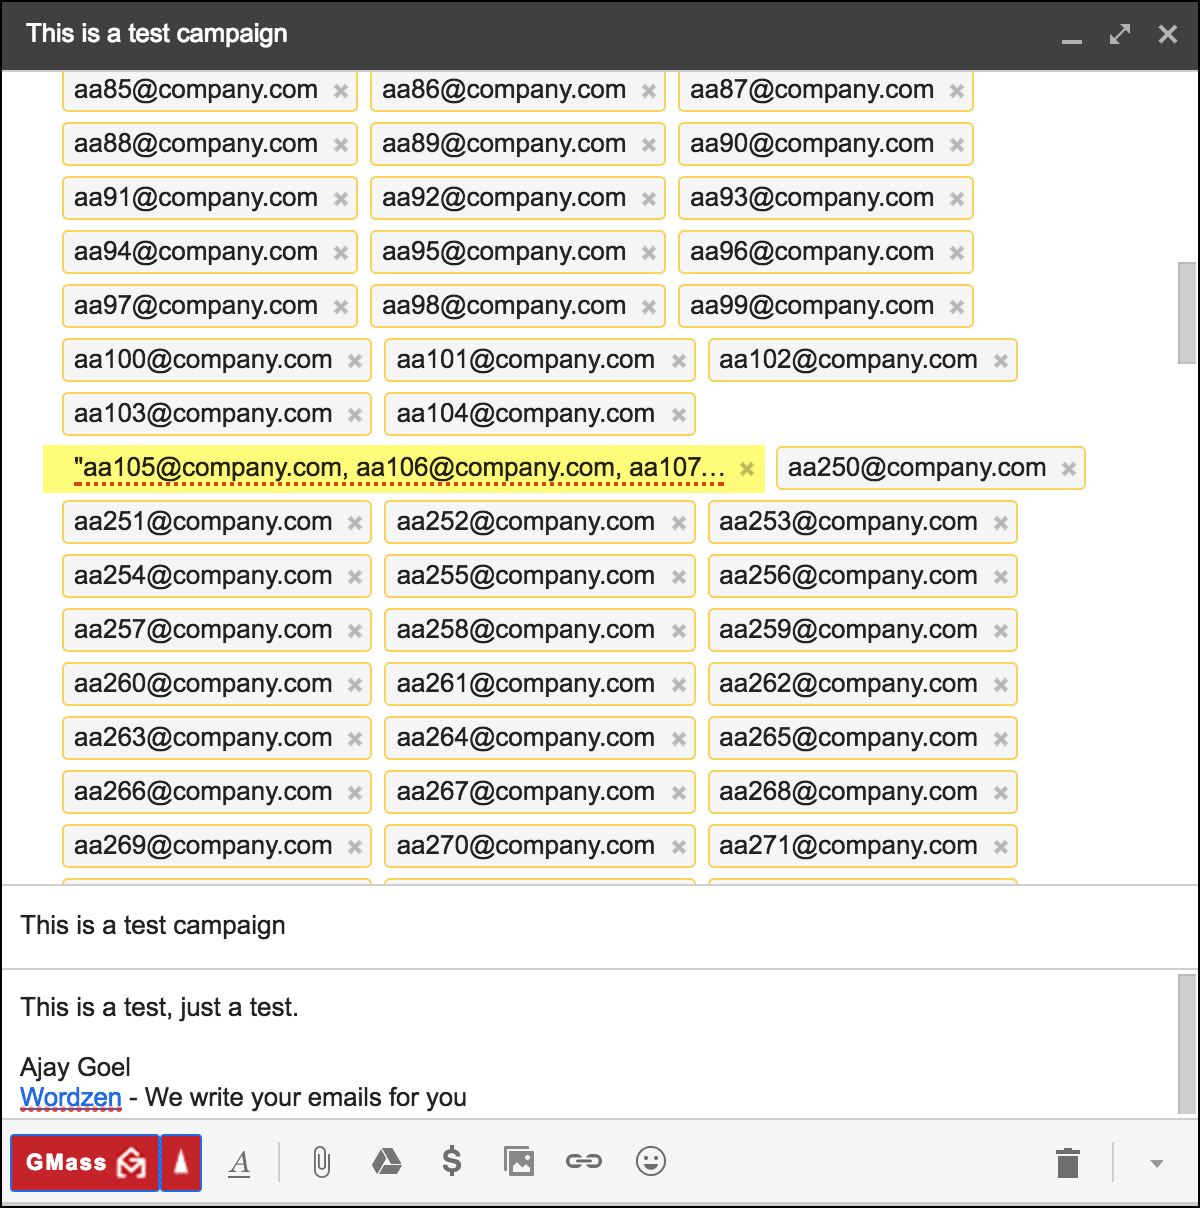Open the Wordzen link
Image resolution: width=1200 pixels, height=1208 pixels.
(70, 1097)
